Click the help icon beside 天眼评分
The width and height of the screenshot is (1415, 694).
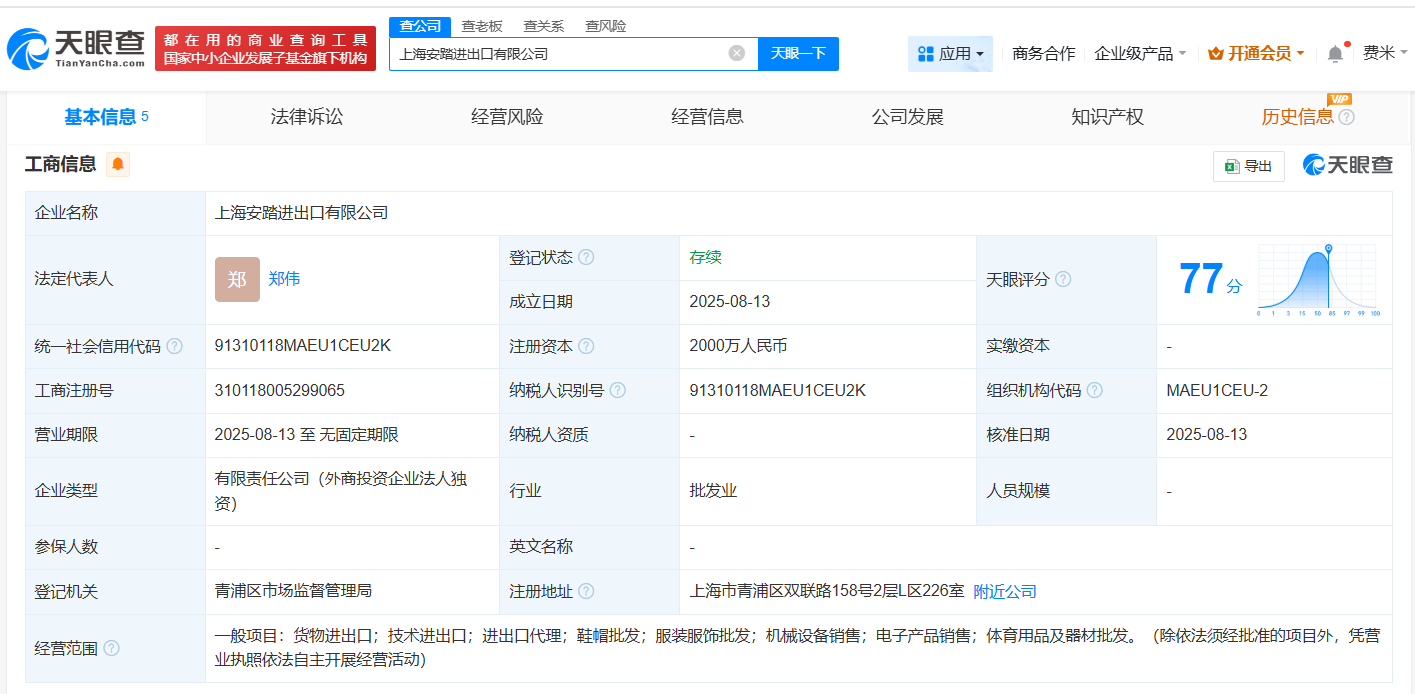point(1064,279)
